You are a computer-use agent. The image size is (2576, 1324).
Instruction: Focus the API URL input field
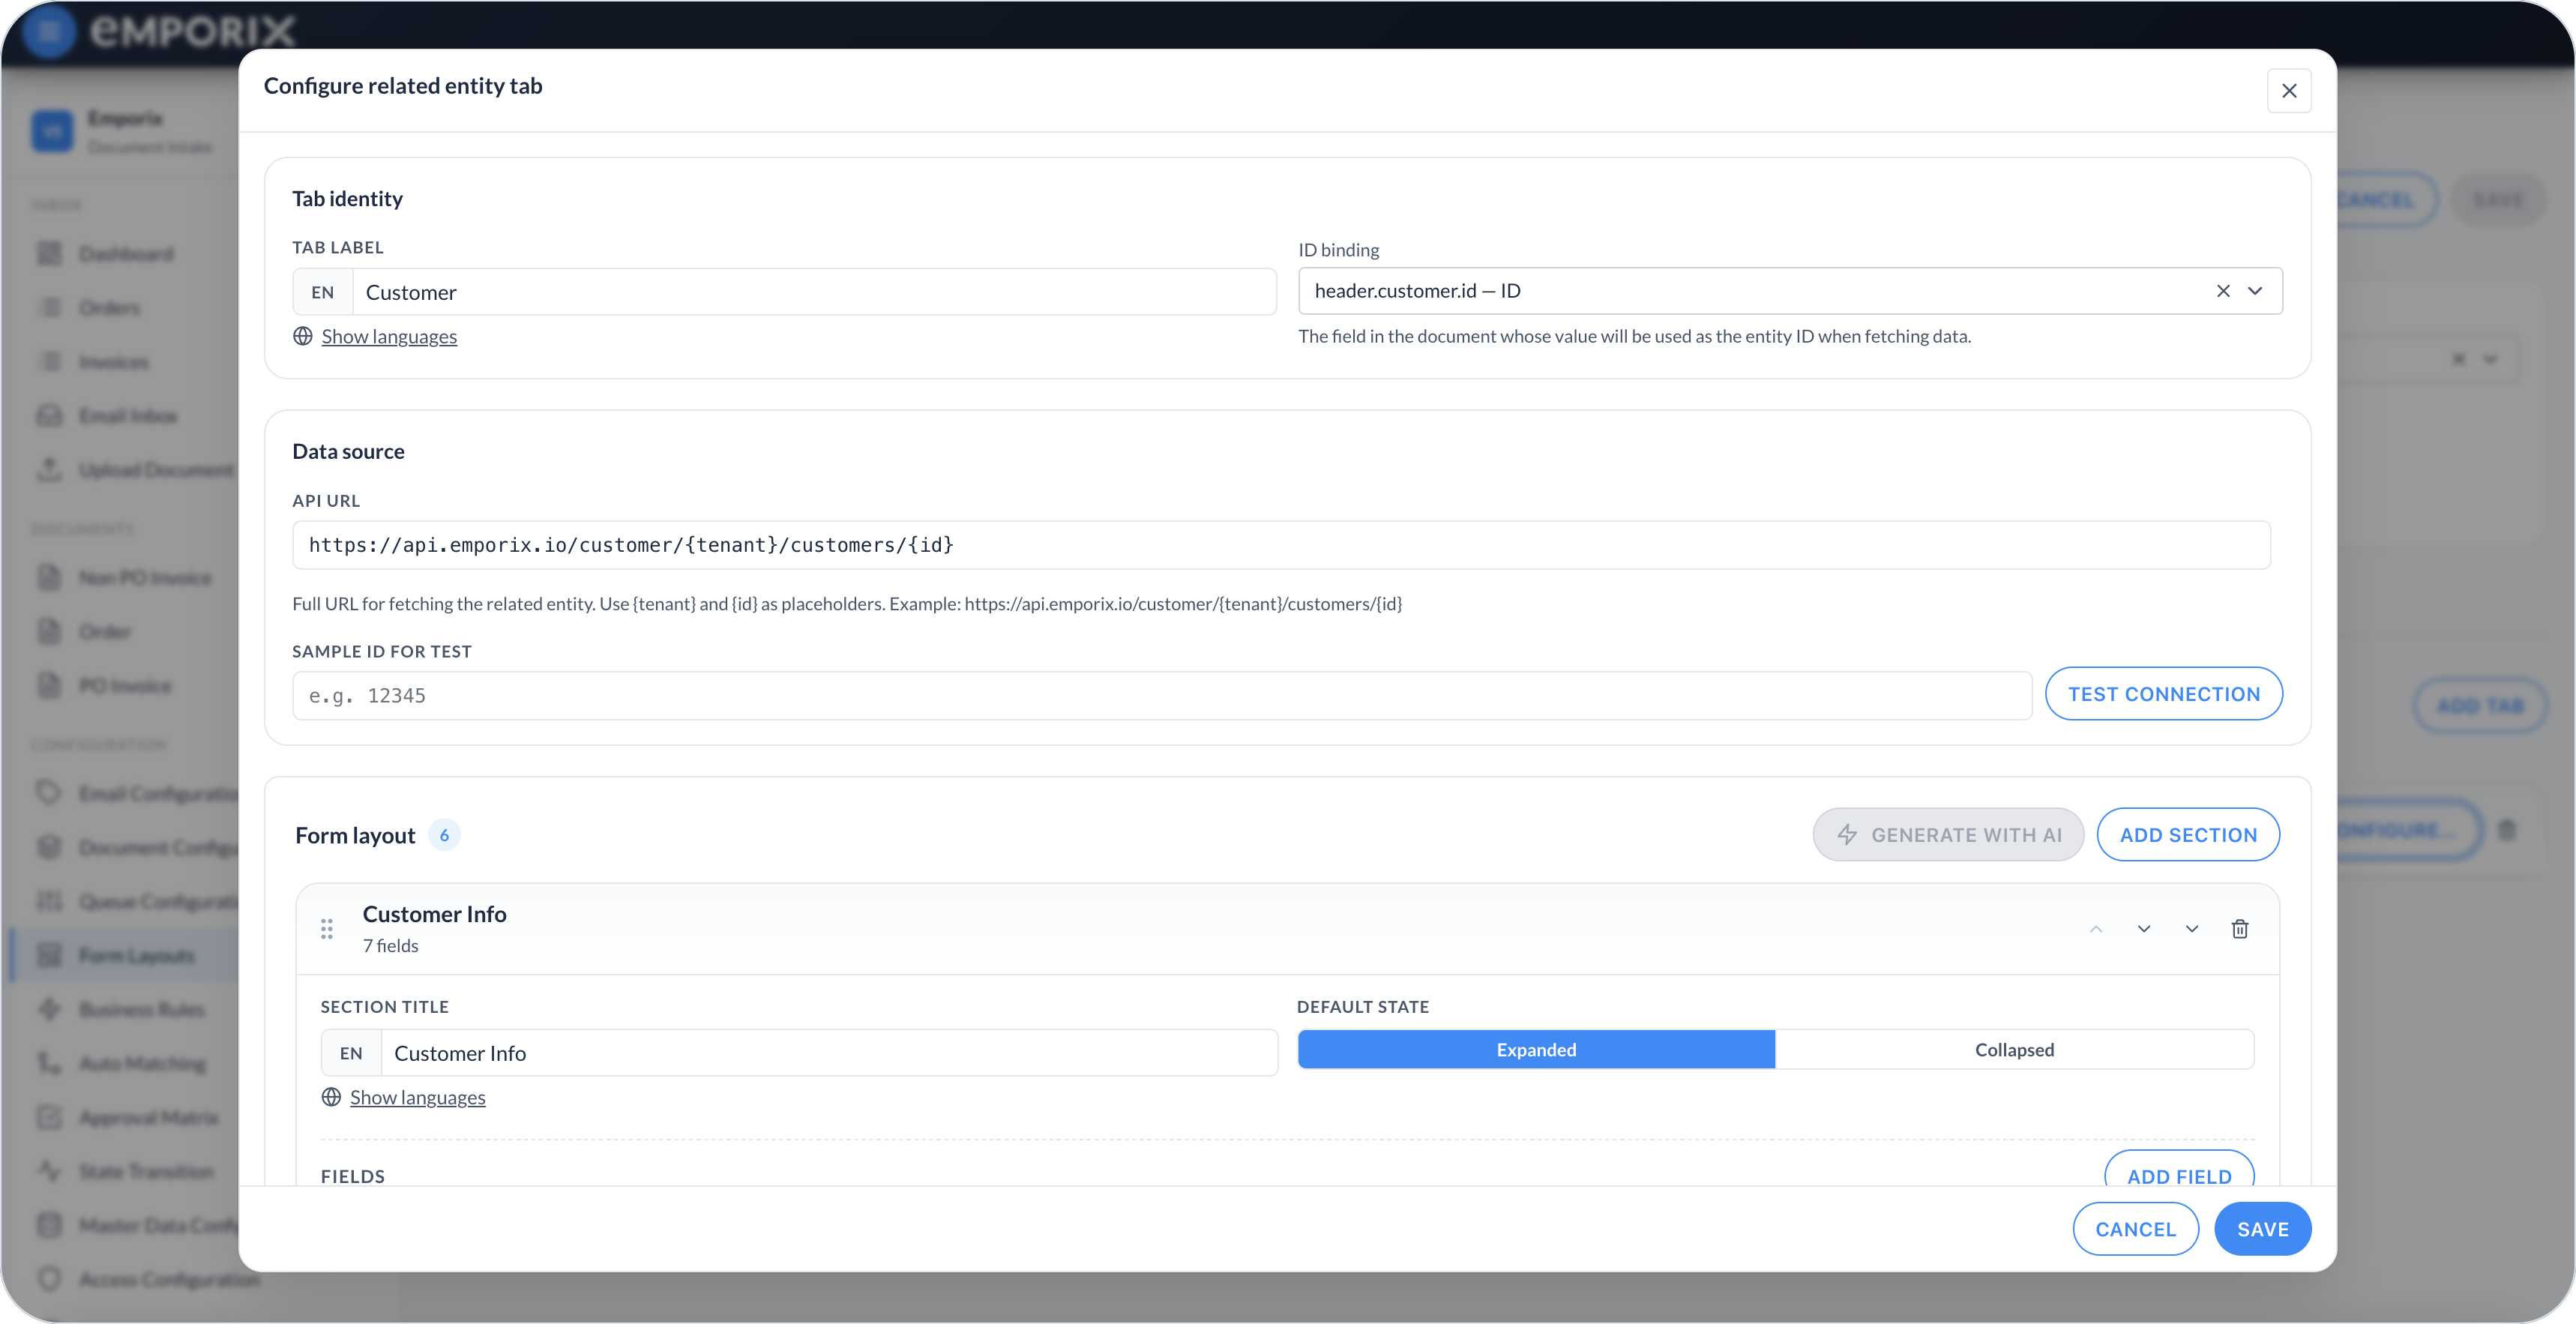(1281, 545)
